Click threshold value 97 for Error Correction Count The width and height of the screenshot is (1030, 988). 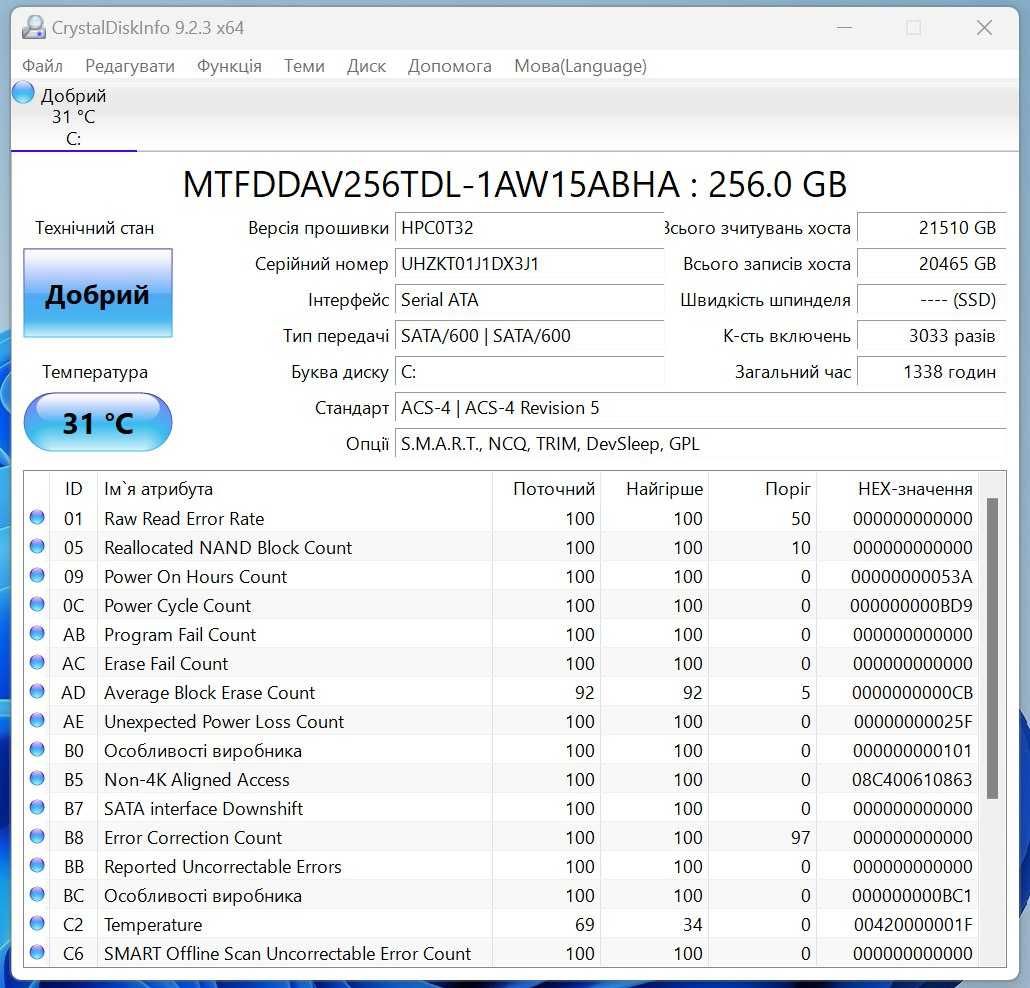click(800, 838)
